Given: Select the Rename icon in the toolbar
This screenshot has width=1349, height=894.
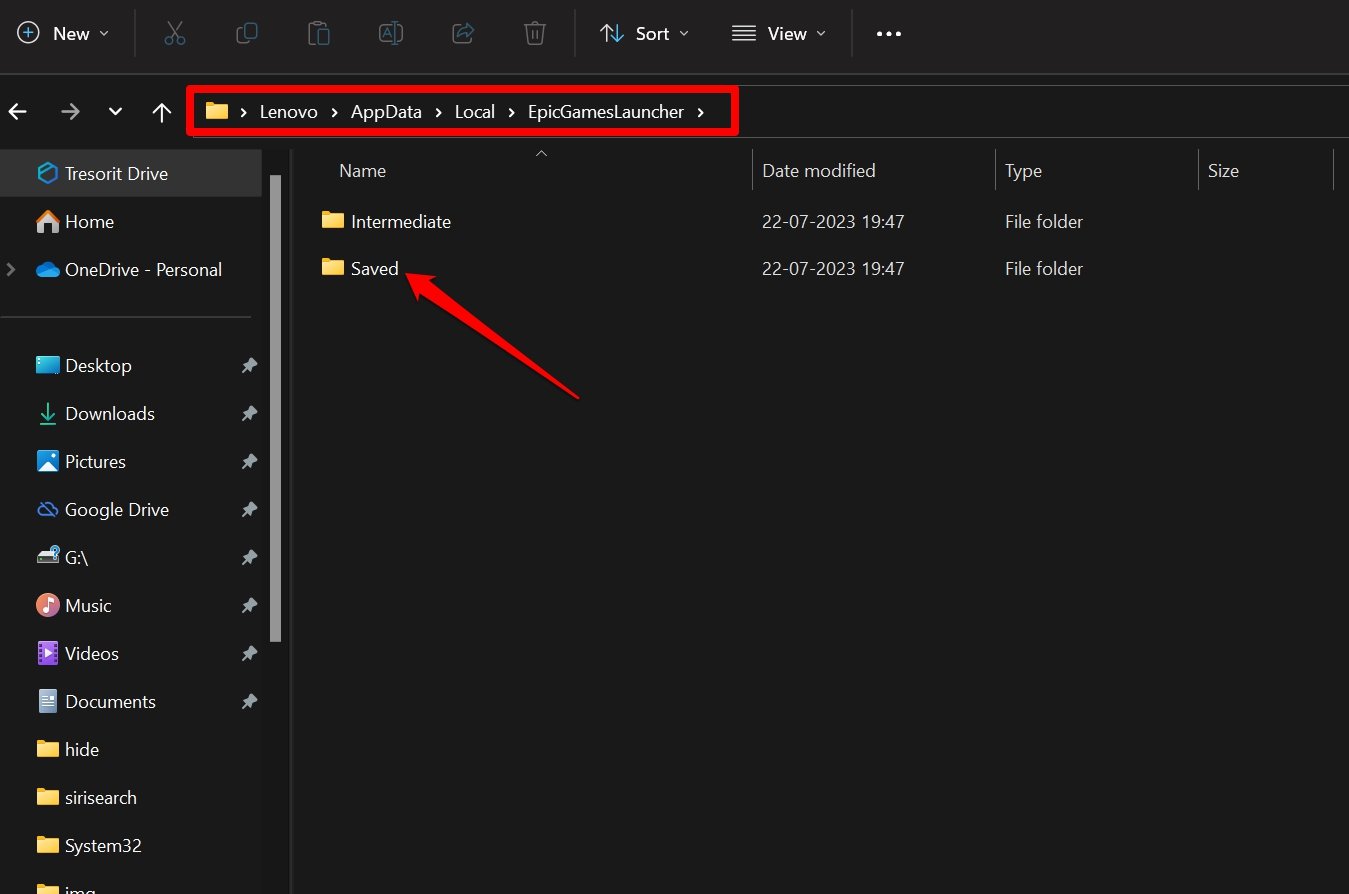Looking at the screenshot, I should tap(391, 33).
